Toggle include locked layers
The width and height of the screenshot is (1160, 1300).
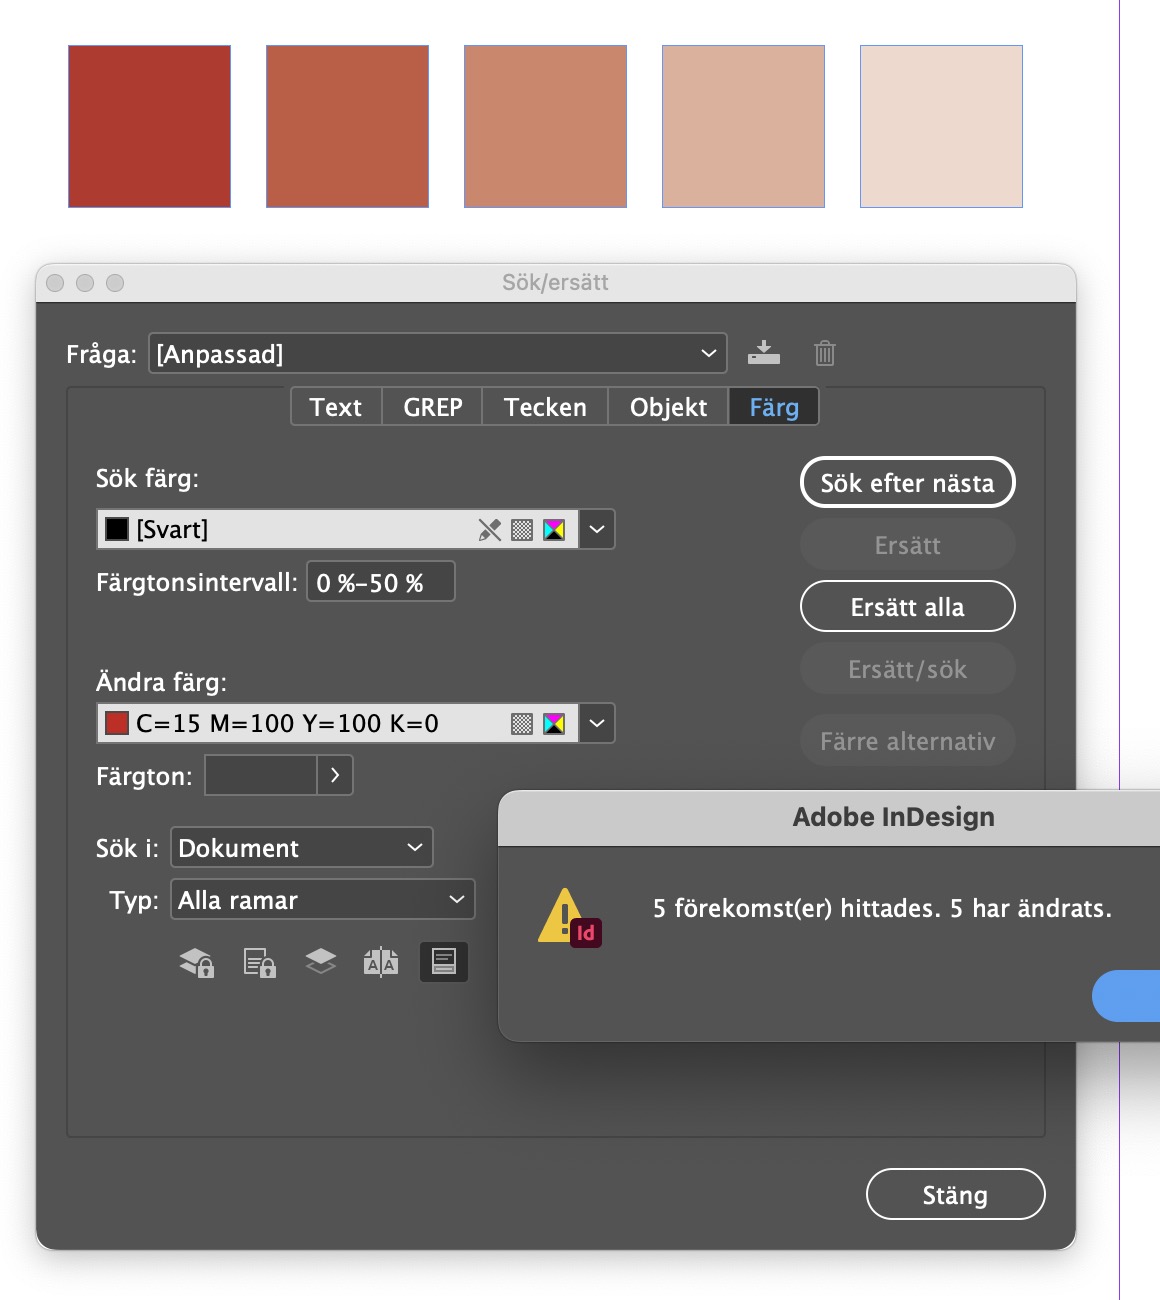tap(197, 962)
